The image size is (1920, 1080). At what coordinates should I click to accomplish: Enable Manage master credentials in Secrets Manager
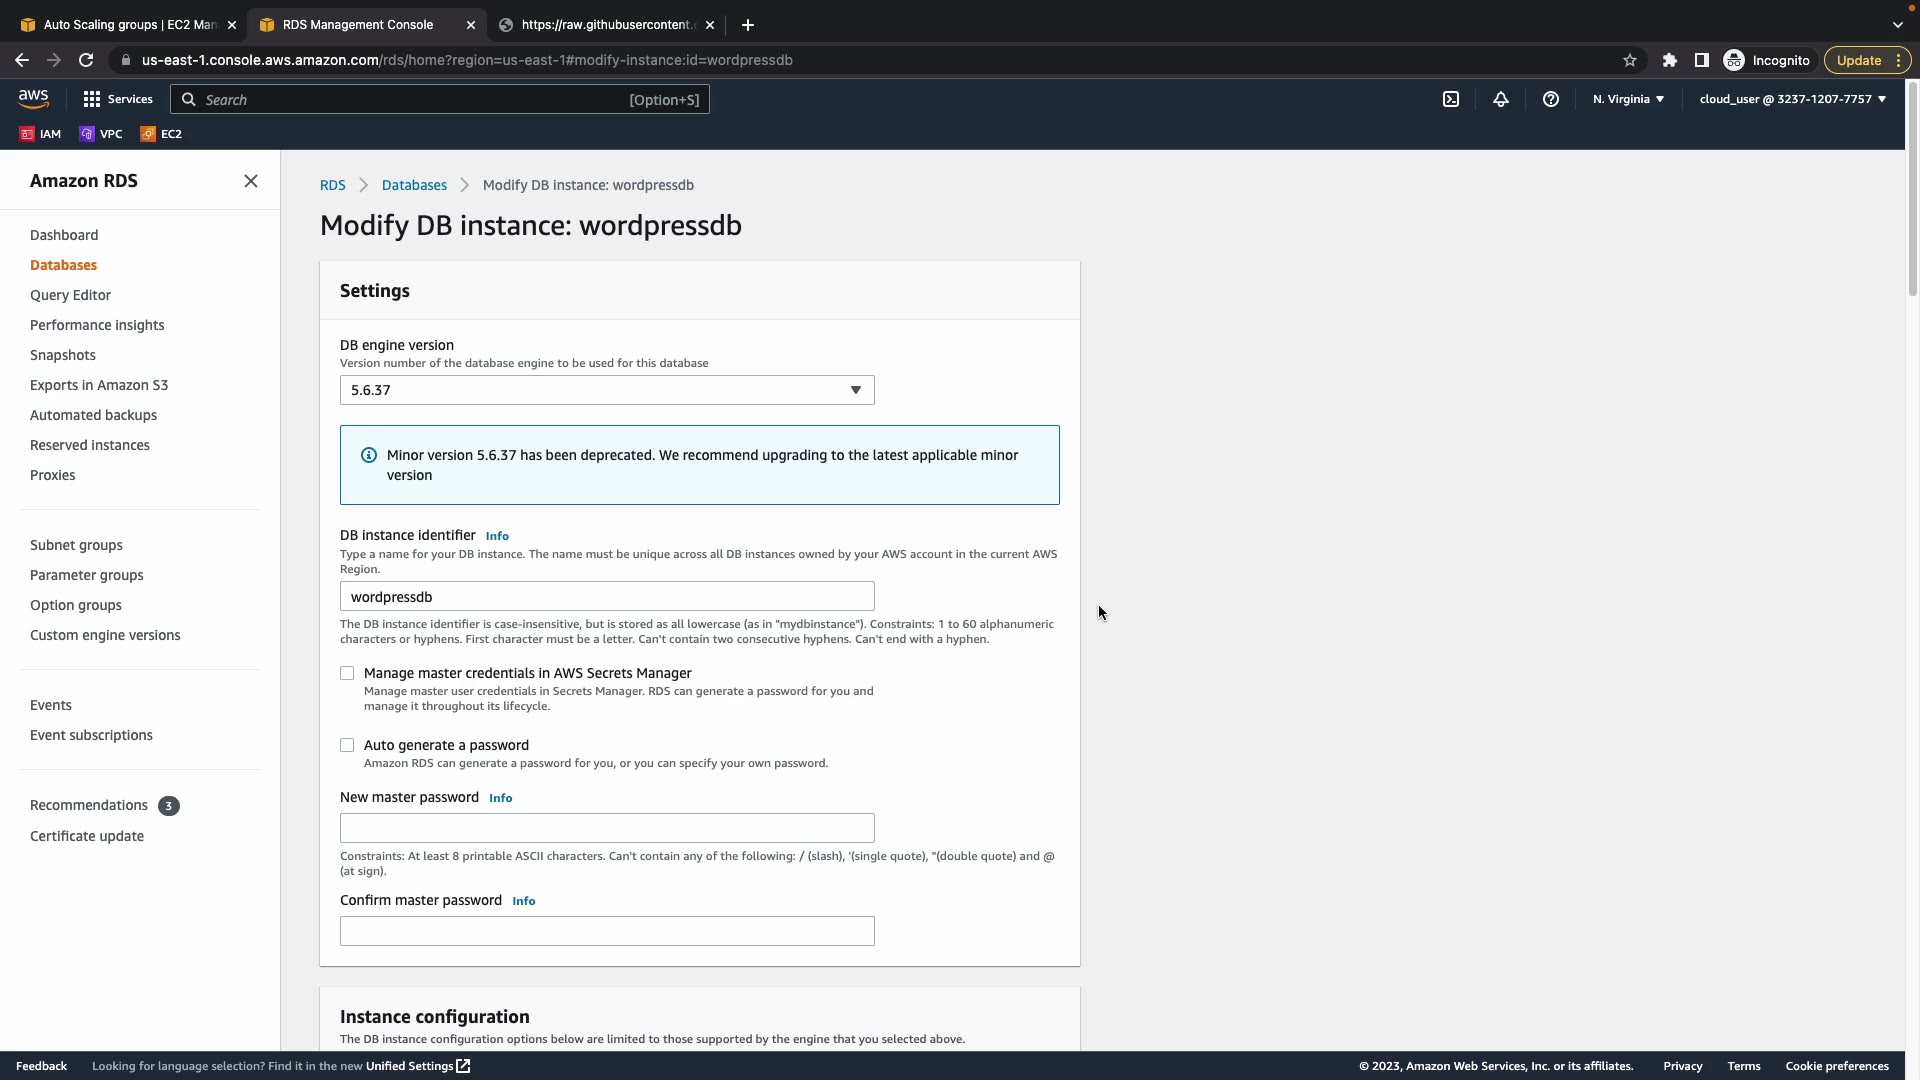(x=347, y=674)
